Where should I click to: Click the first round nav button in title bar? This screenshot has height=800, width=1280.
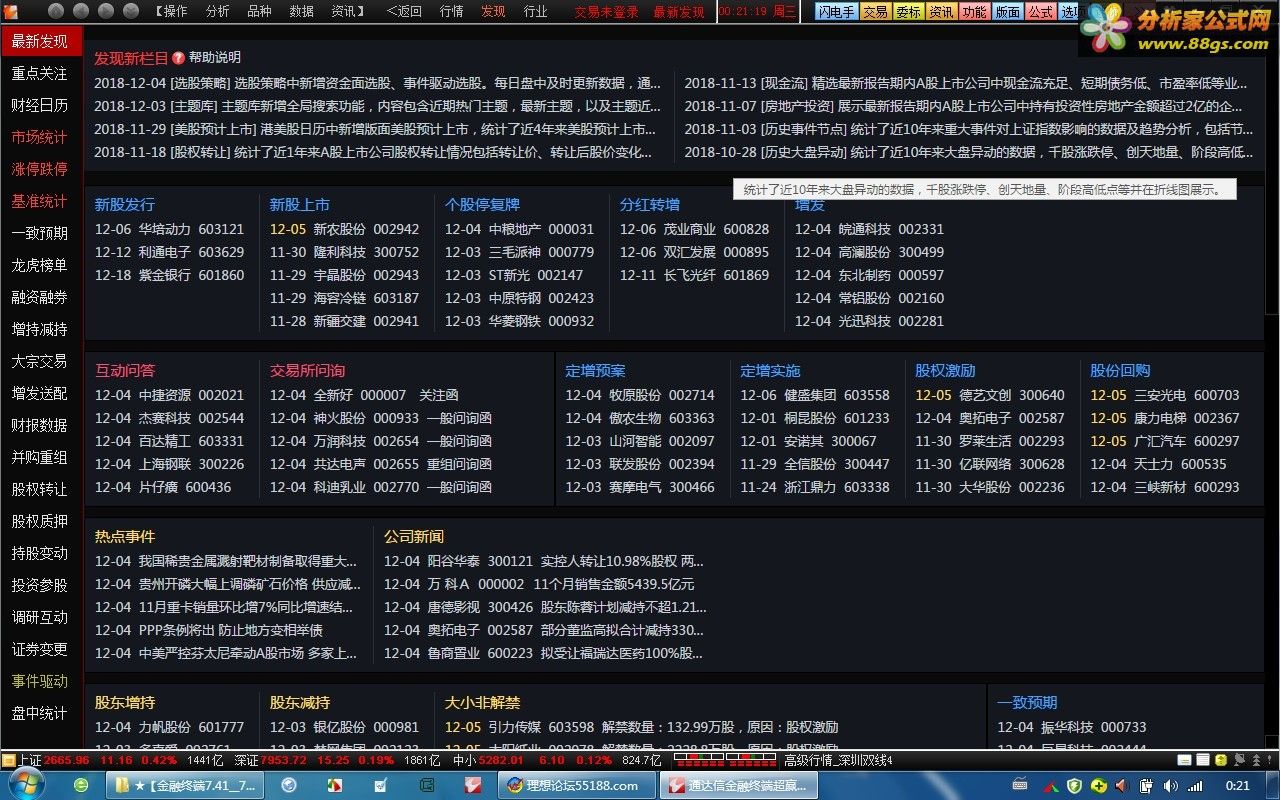(56, 11)
